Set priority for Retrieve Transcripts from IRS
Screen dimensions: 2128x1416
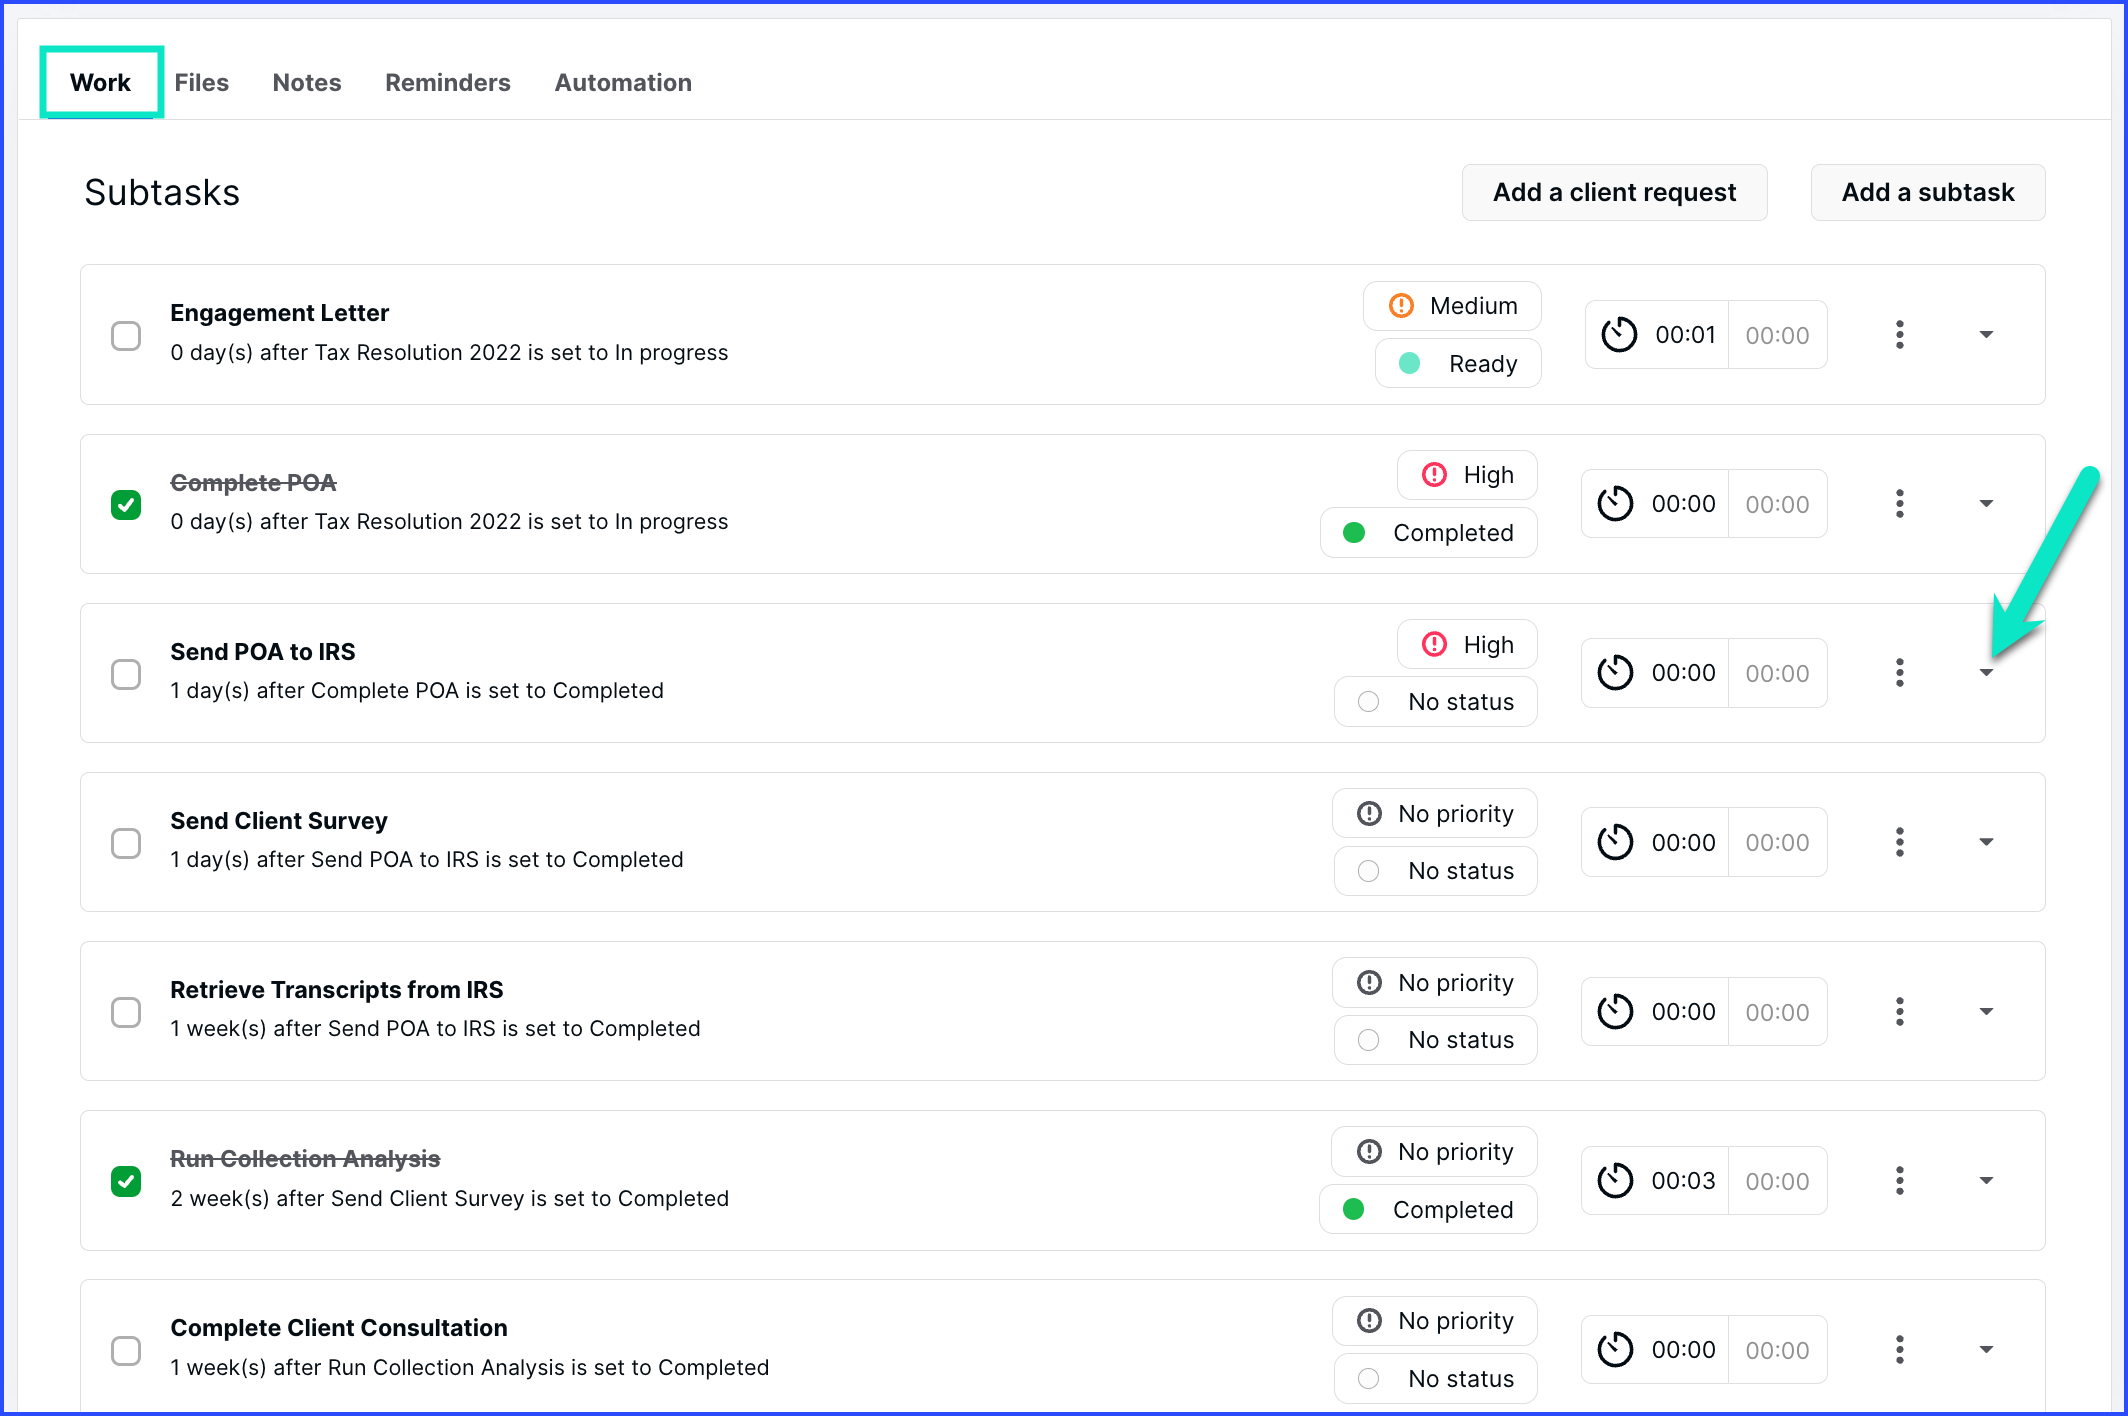1435,983
